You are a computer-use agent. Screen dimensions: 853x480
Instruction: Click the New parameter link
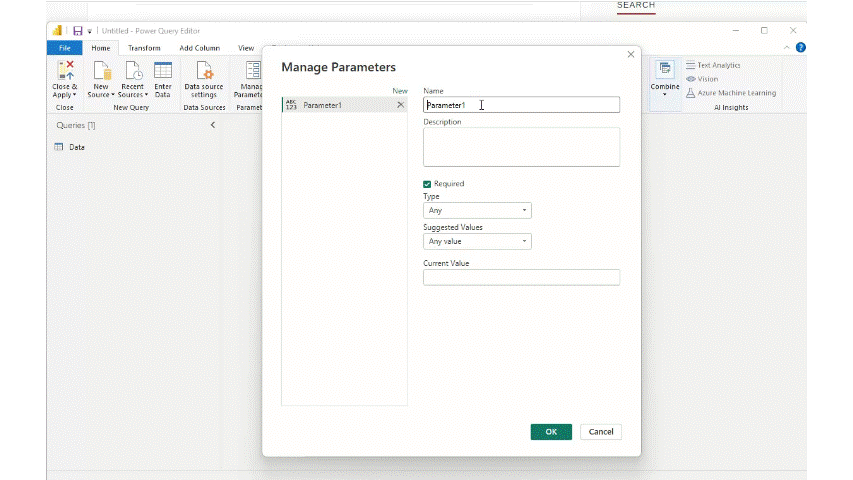399,91
